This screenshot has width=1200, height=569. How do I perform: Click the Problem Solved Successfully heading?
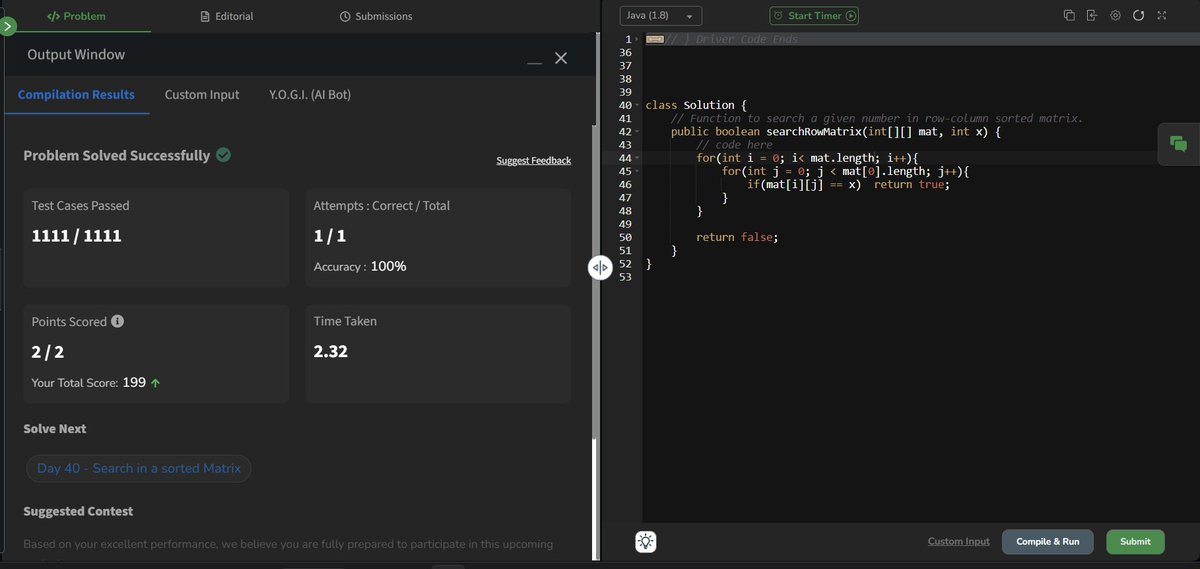[117, 155]
